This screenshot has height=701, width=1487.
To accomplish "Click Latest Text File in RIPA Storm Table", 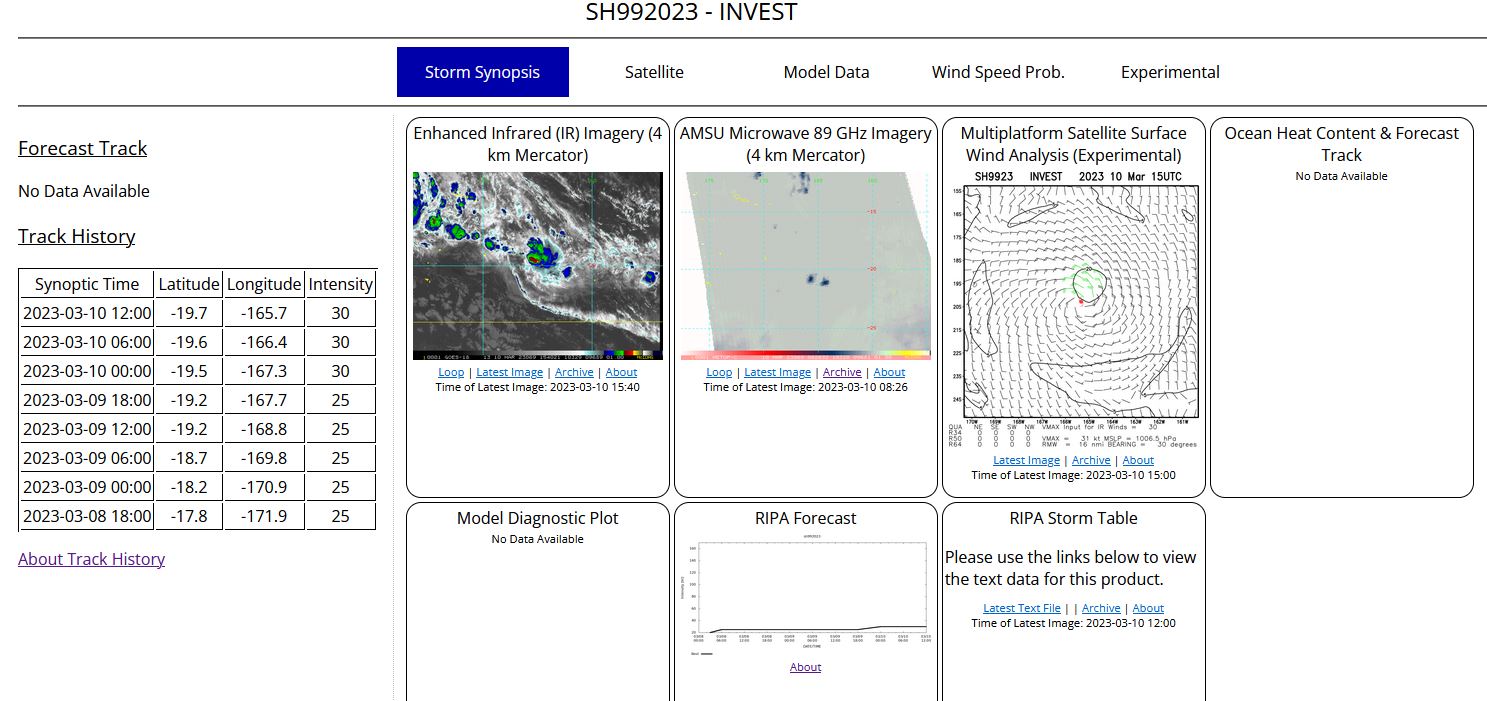I will (1021, 608).
